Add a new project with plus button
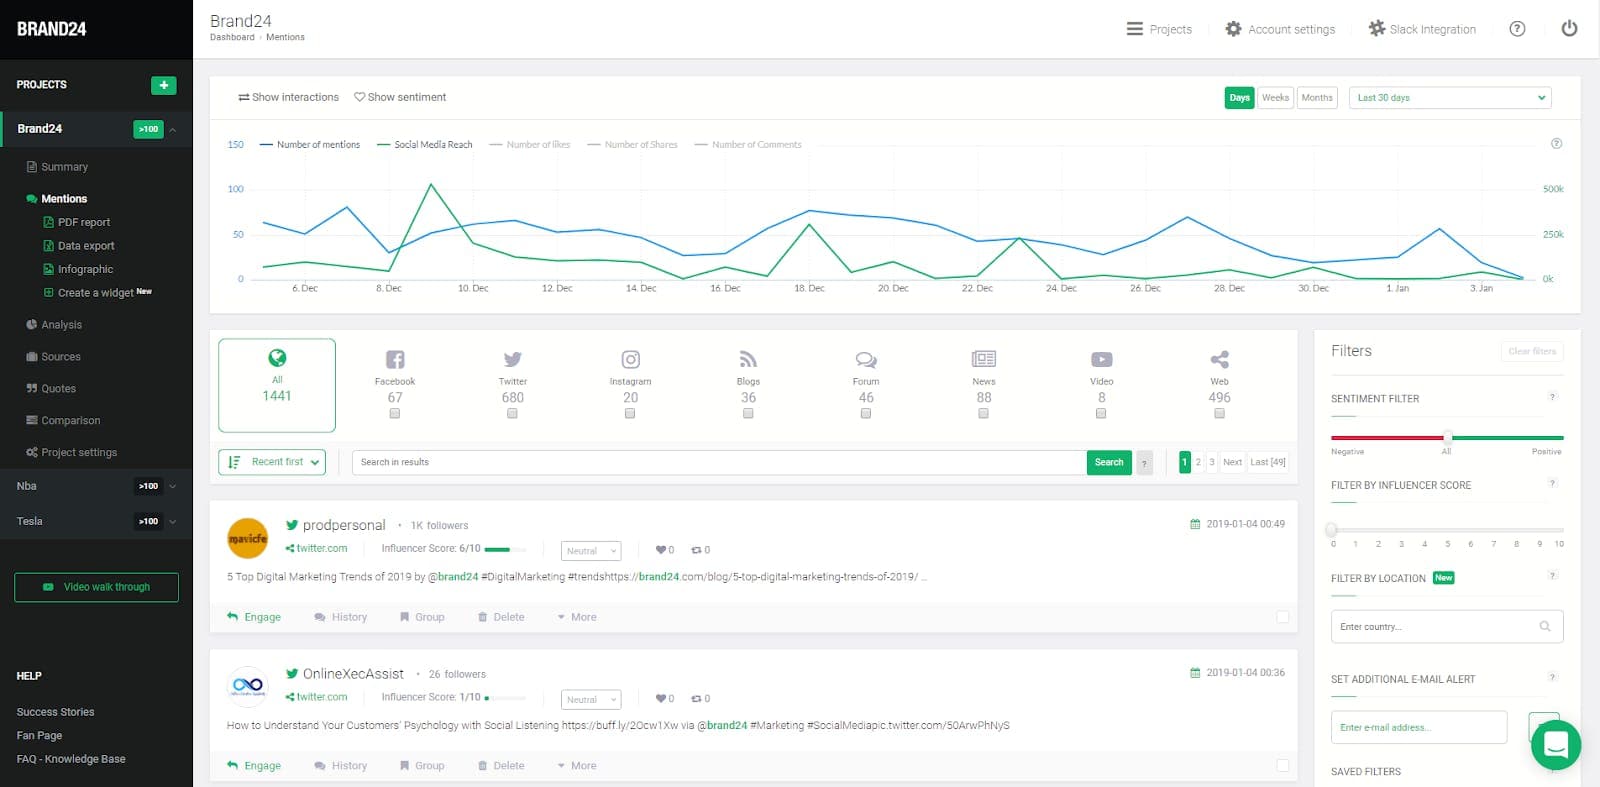 click(164, 85)
